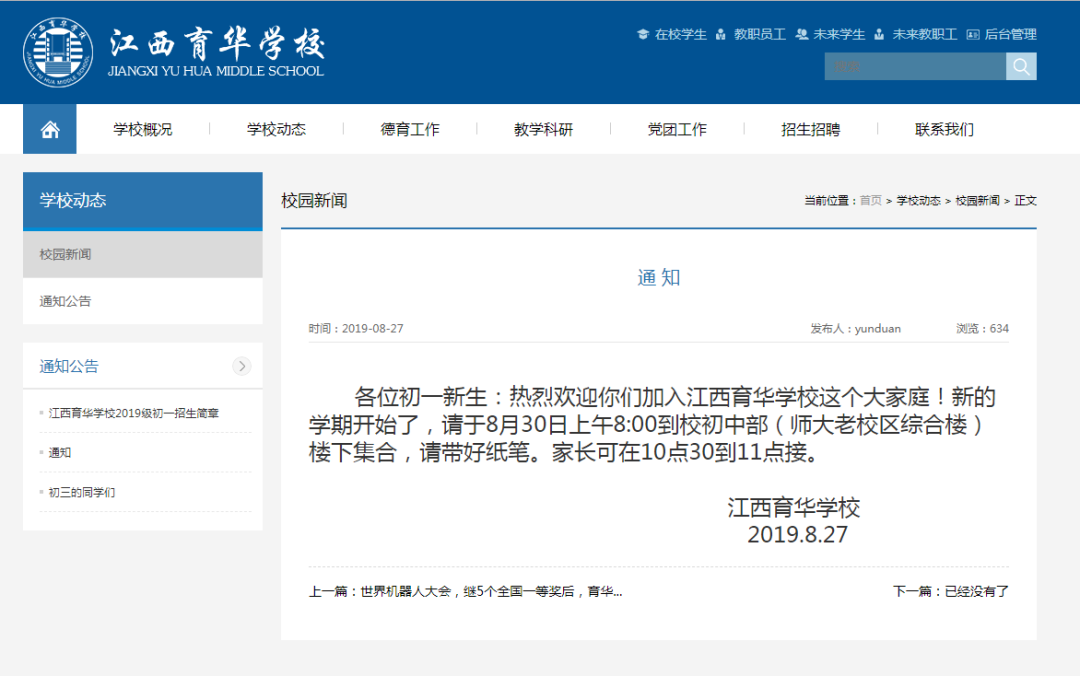Click the home icon in navigation bar
The image size is (1080, 676).
[50, 129]
